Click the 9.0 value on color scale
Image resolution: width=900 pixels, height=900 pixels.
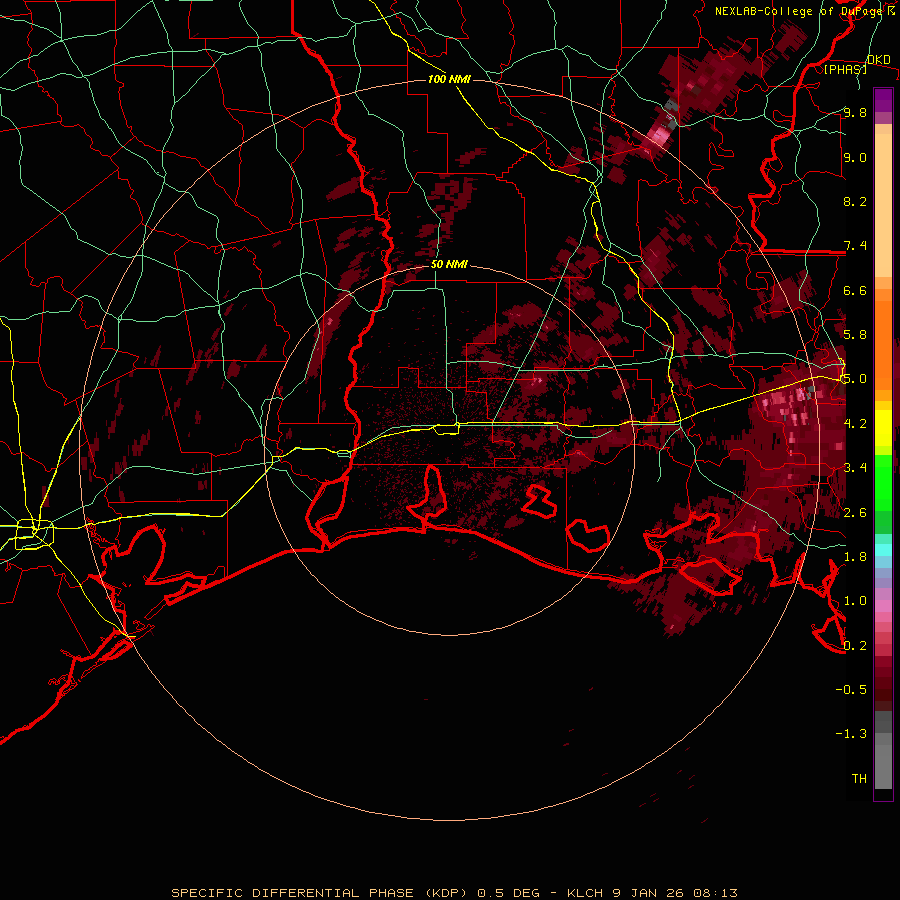tap(855, 158)
